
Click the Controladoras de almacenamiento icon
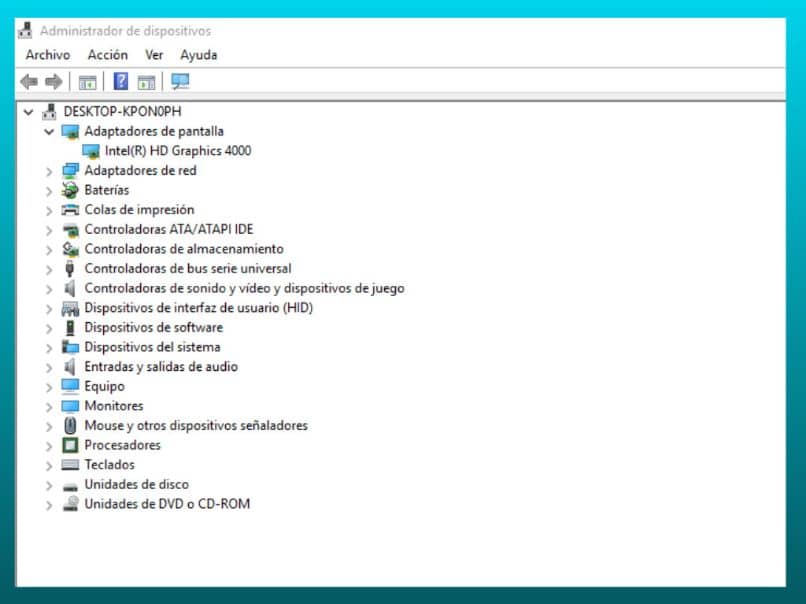(x=70, y=249)
